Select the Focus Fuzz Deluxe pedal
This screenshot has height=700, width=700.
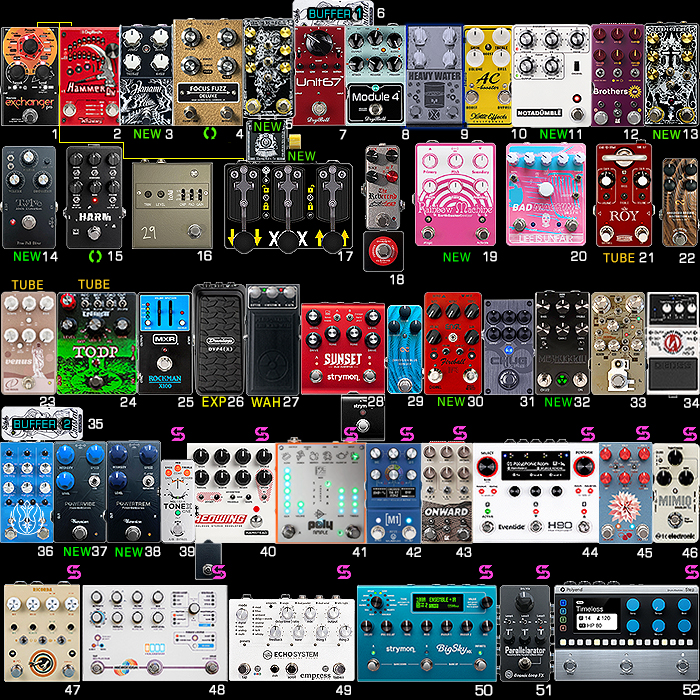208,72
